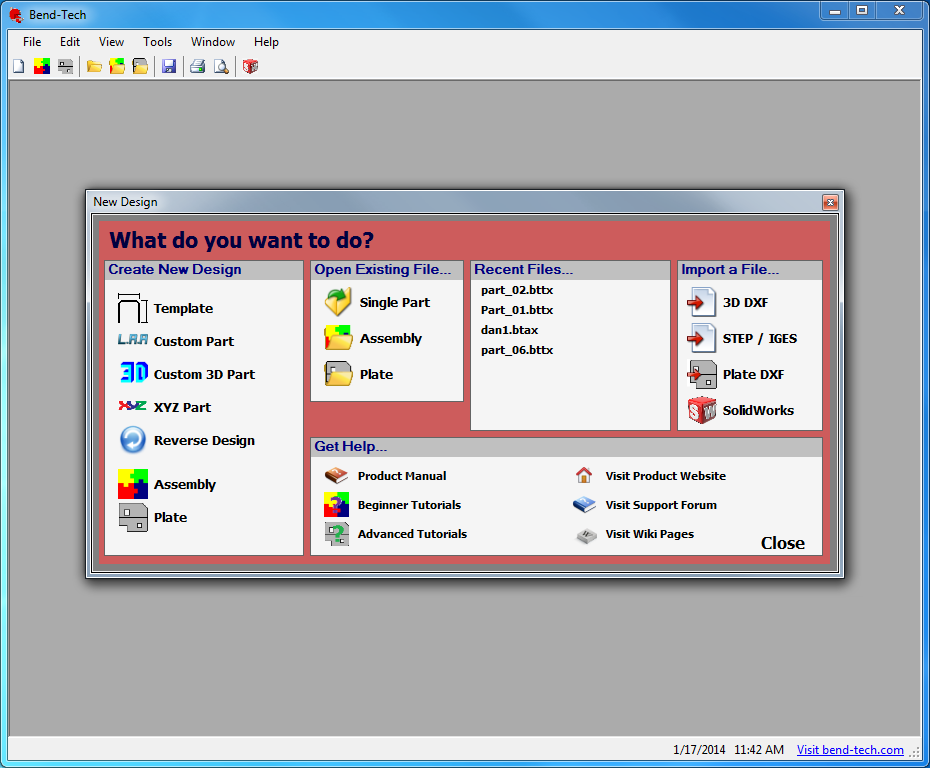Click the Advanced Tutorials icon
The width and height of the screenshot is (930, 768).
point(336,534)
